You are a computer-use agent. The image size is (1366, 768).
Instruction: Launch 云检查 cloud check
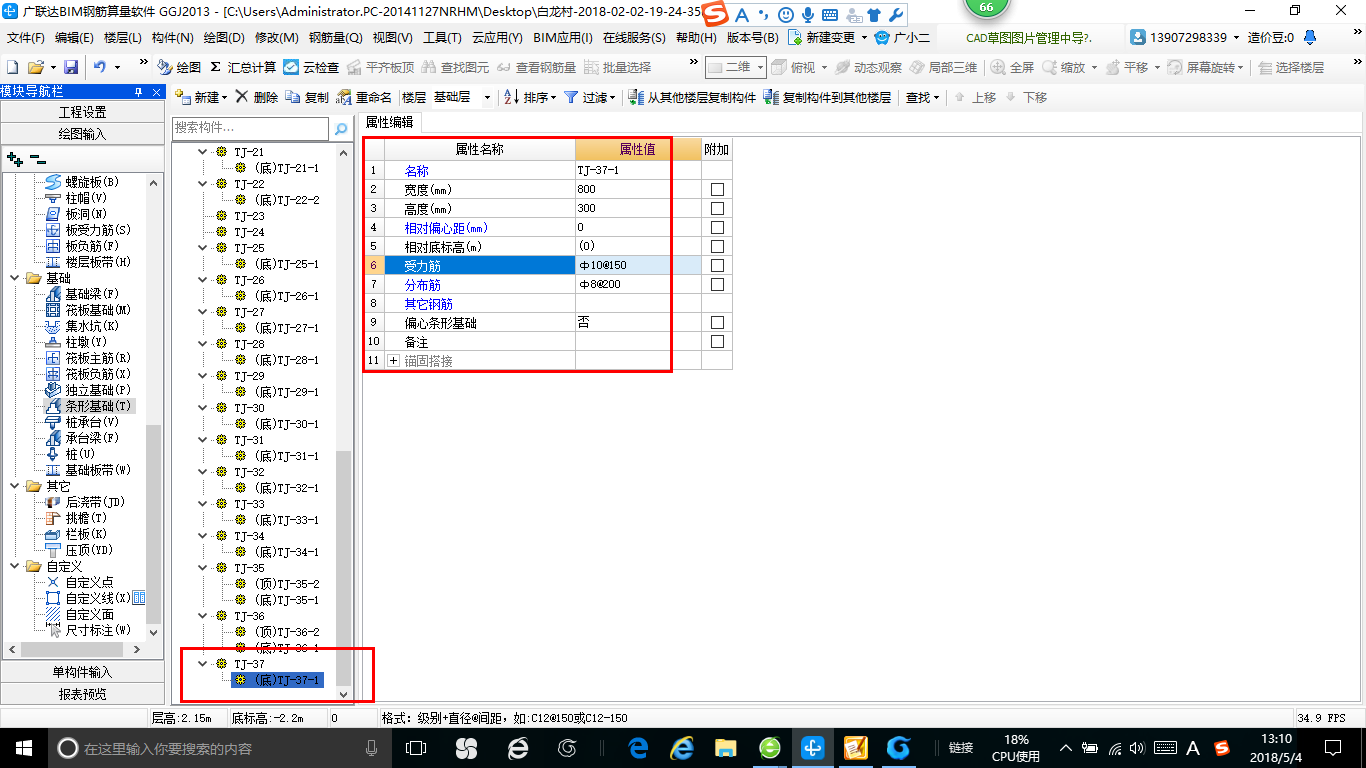pos(311,67)
